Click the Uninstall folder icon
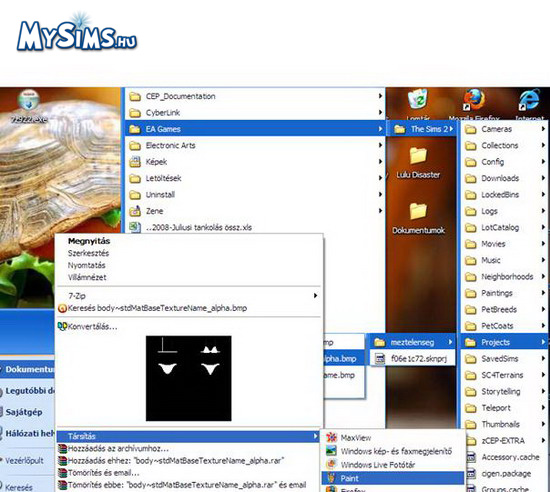This screenshot has height=492, width=550. [x=135, y=195]
